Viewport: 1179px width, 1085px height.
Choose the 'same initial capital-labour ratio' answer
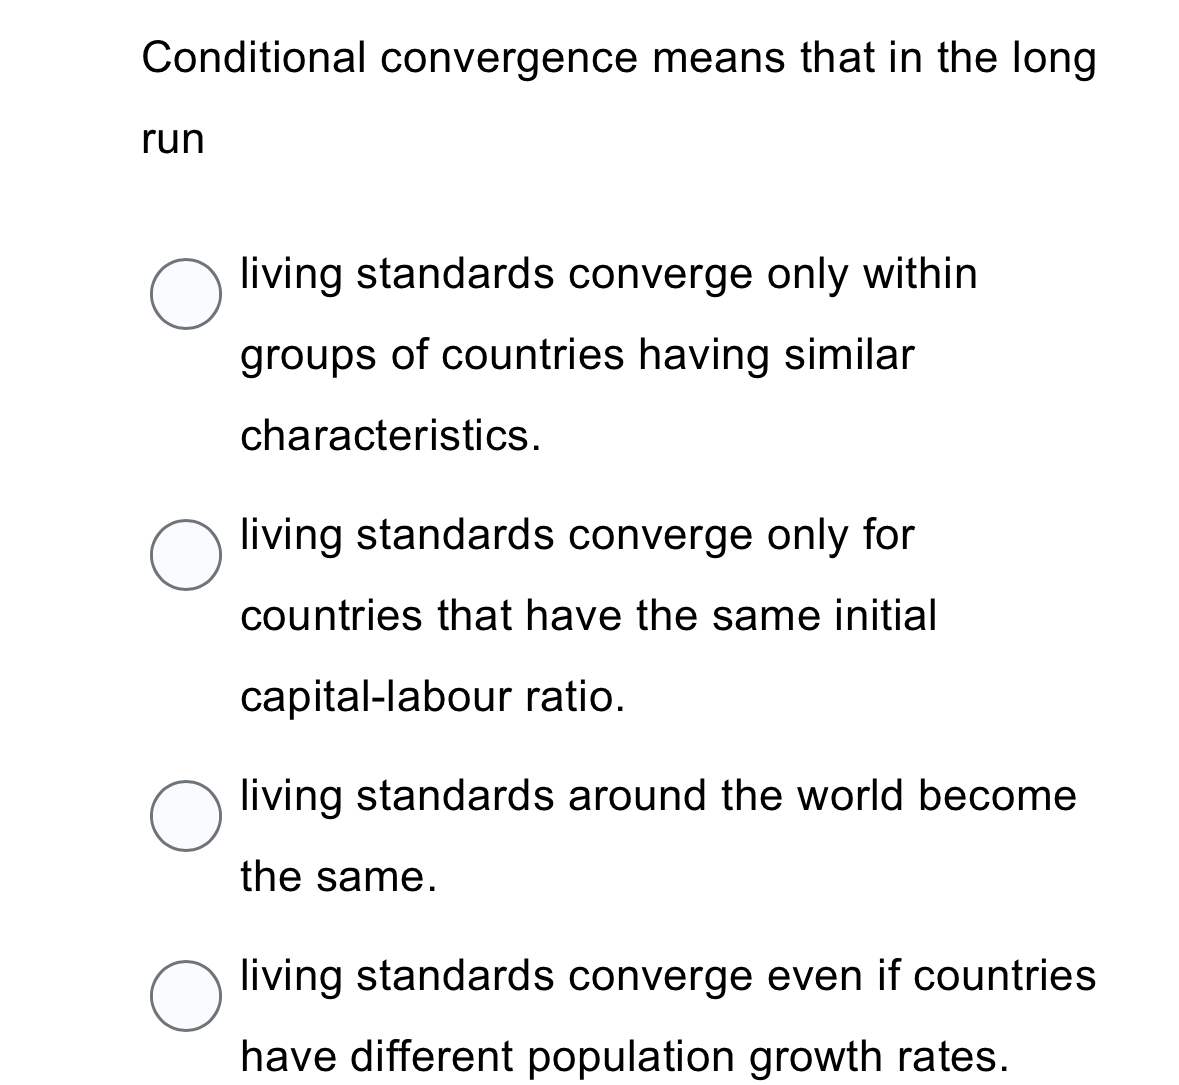[x=188, y=554]
